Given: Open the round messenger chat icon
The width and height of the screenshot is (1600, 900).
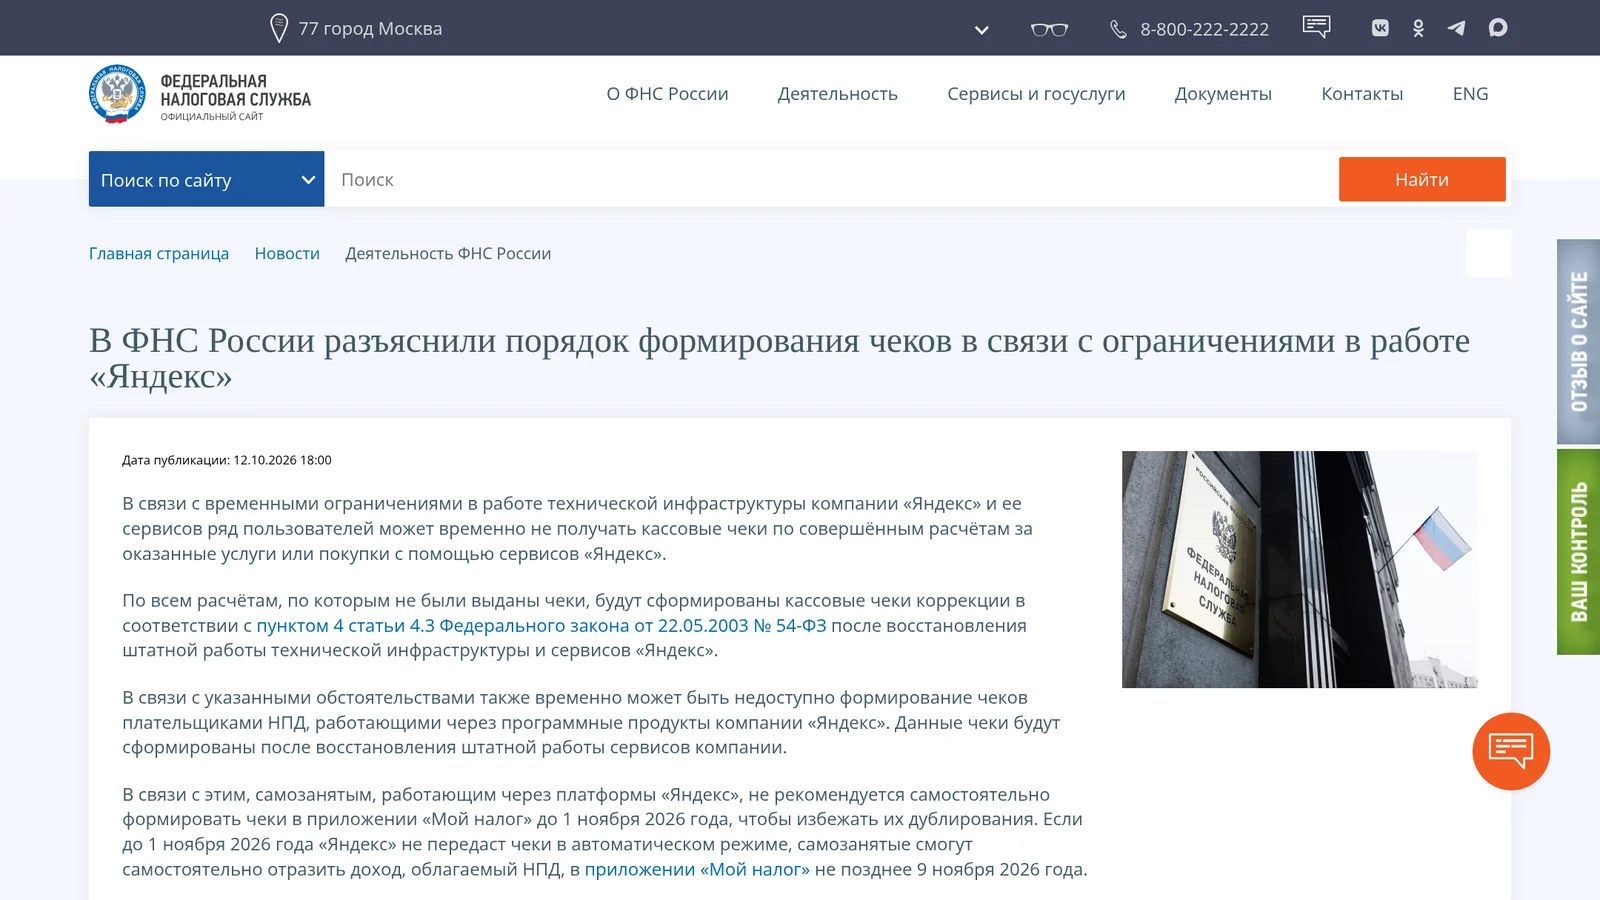Looking at the screenshot, I should point(1497,28).
